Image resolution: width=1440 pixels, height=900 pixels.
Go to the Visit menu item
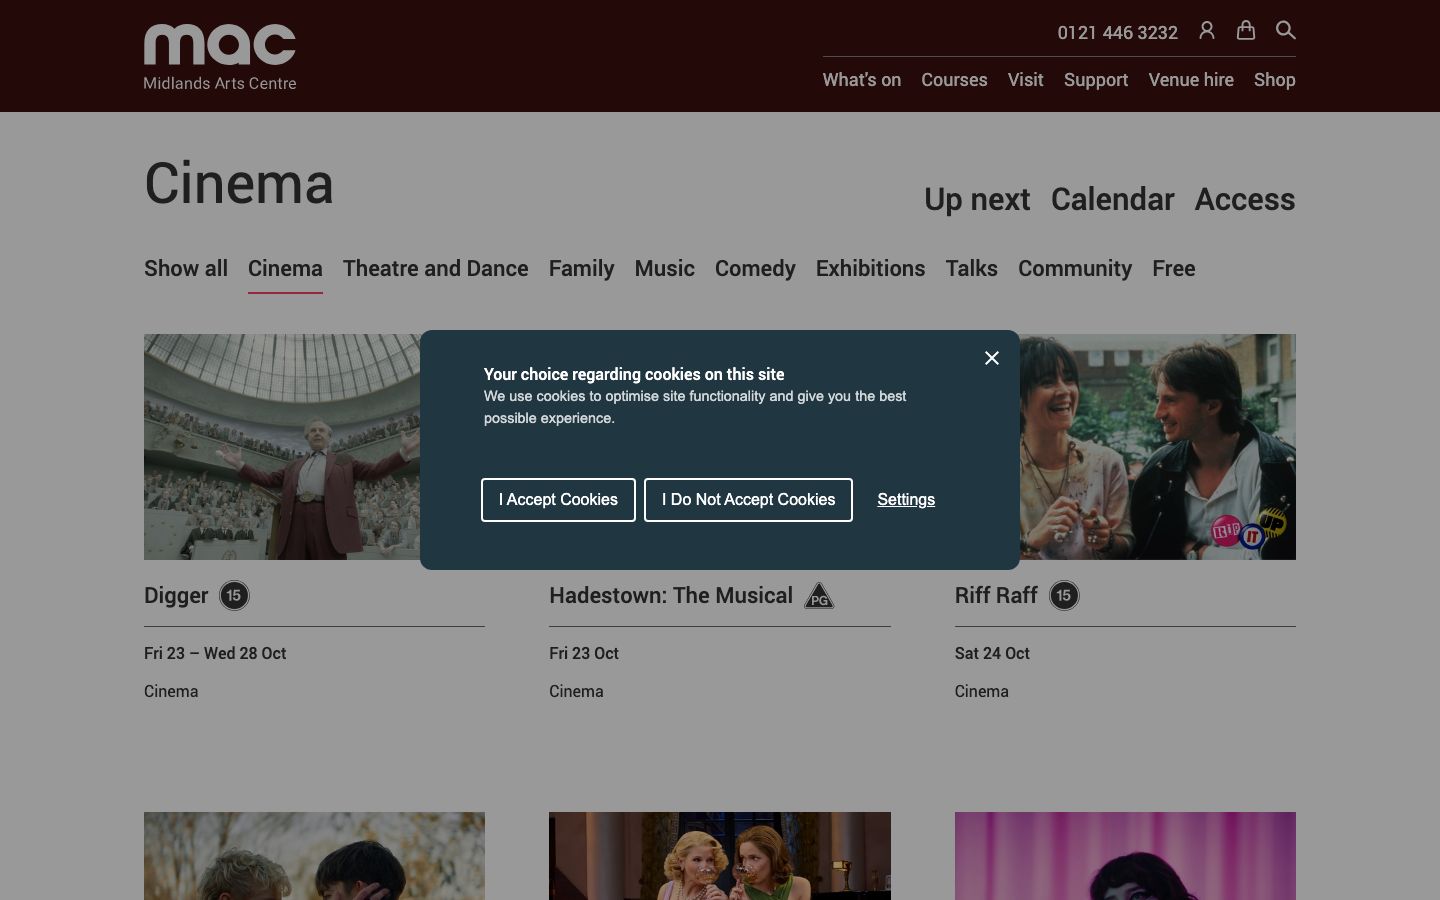coord(1026,80)
